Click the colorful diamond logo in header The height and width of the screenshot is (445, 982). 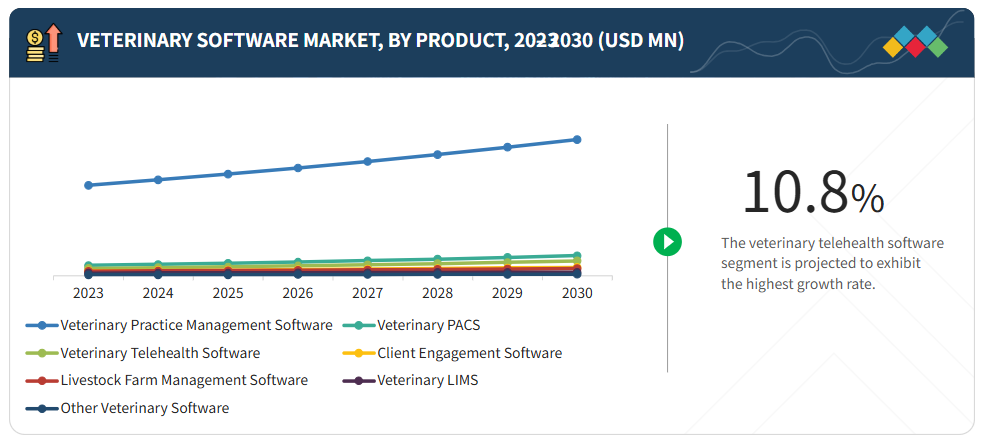pyautogui.click(x=916, y=42)
